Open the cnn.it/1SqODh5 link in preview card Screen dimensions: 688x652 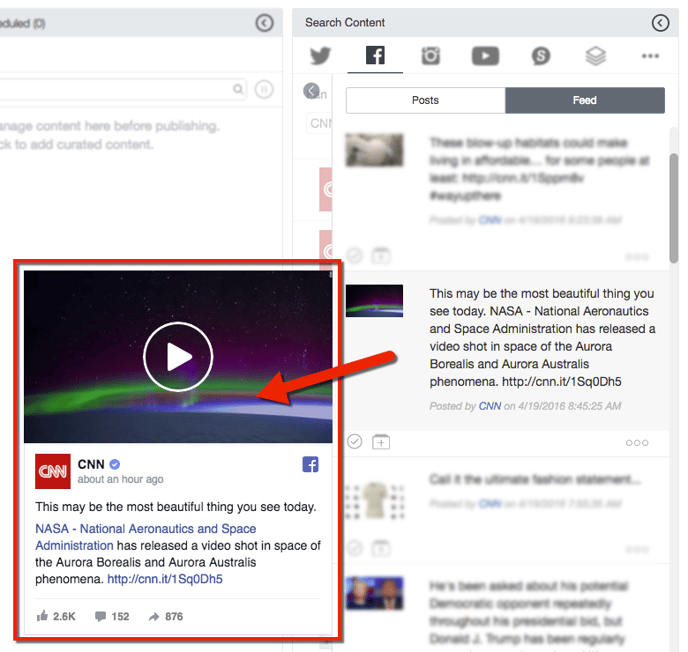click(165, 579)
